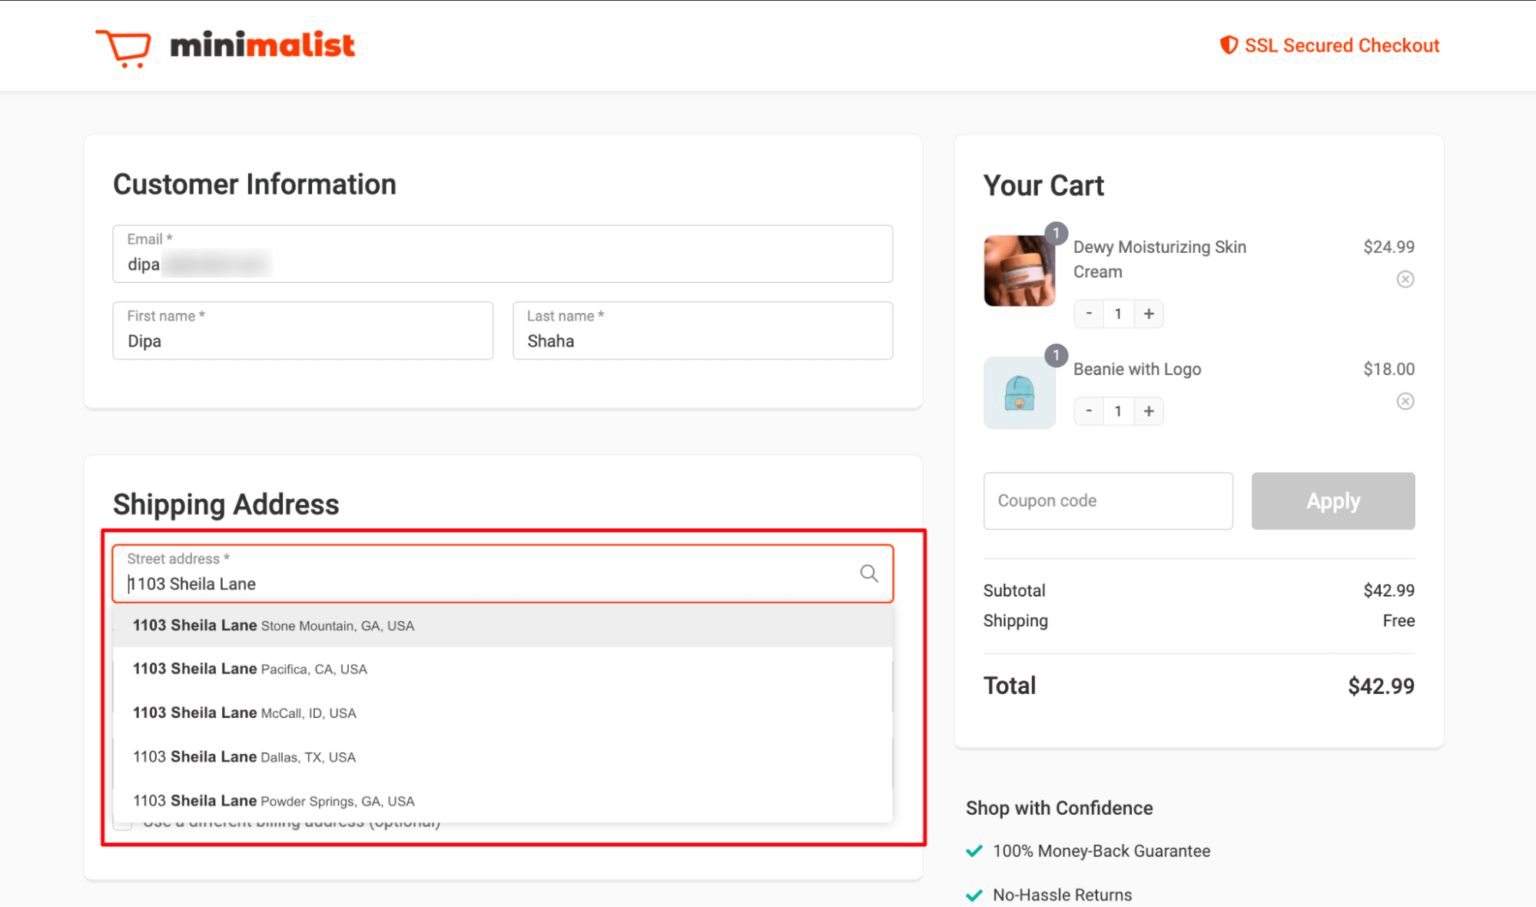Remove Dewy Moisturizing Skin Cream using x icon

coord(1405,279)
